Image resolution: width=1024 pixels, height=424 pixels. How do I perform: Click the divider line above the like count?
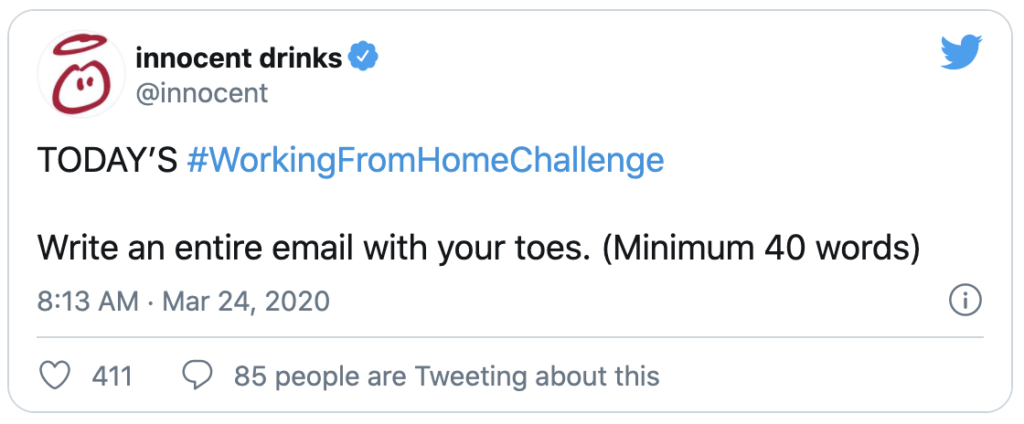(x=510, y=337)
